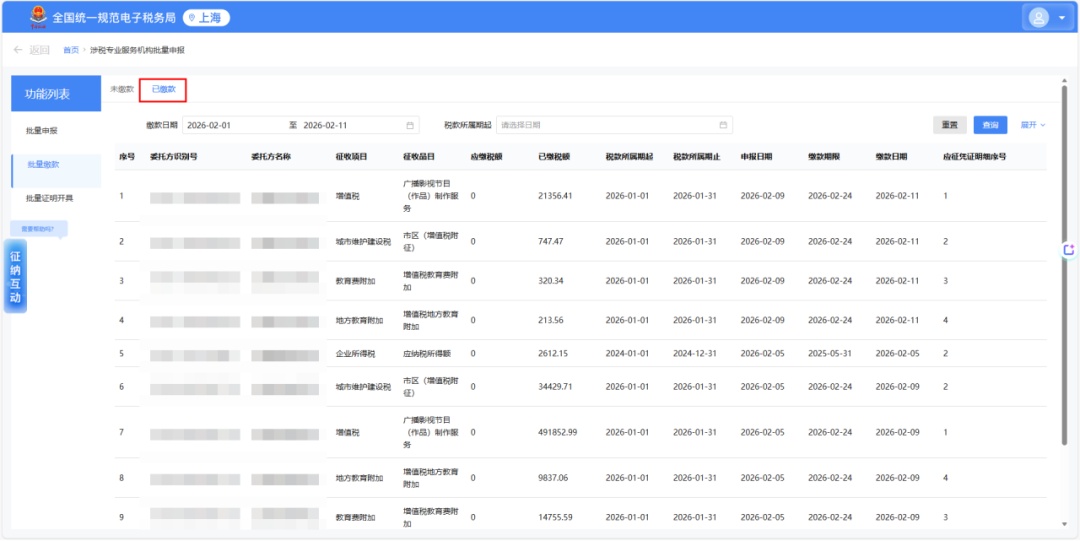Select 批量缴款 in the sidebar
This screenshot has height=541, width=1080.
pyautogui.click(x=43, y=165)
